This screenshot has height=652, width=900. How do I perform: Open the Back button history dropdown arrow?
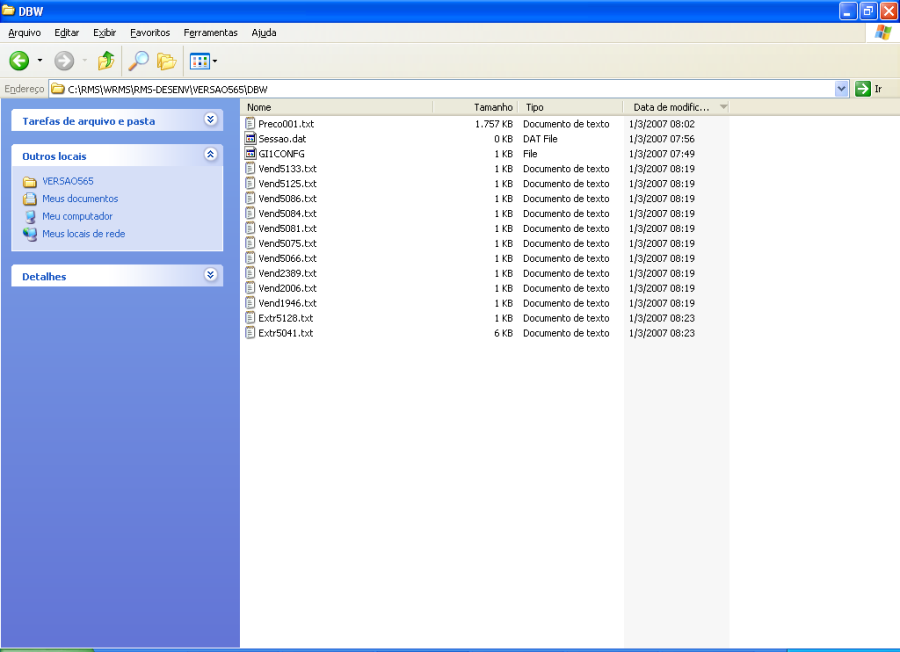(x=40, y=61)
